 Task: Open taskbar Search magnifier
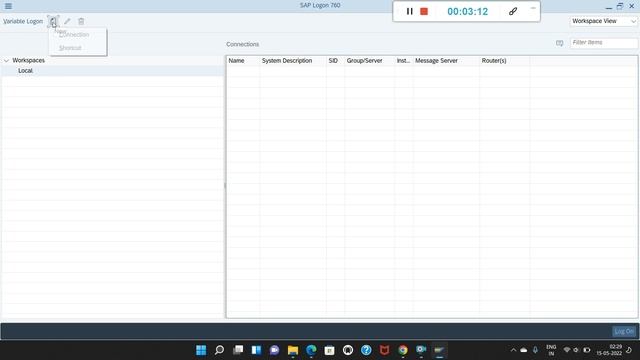coord(219,350)
